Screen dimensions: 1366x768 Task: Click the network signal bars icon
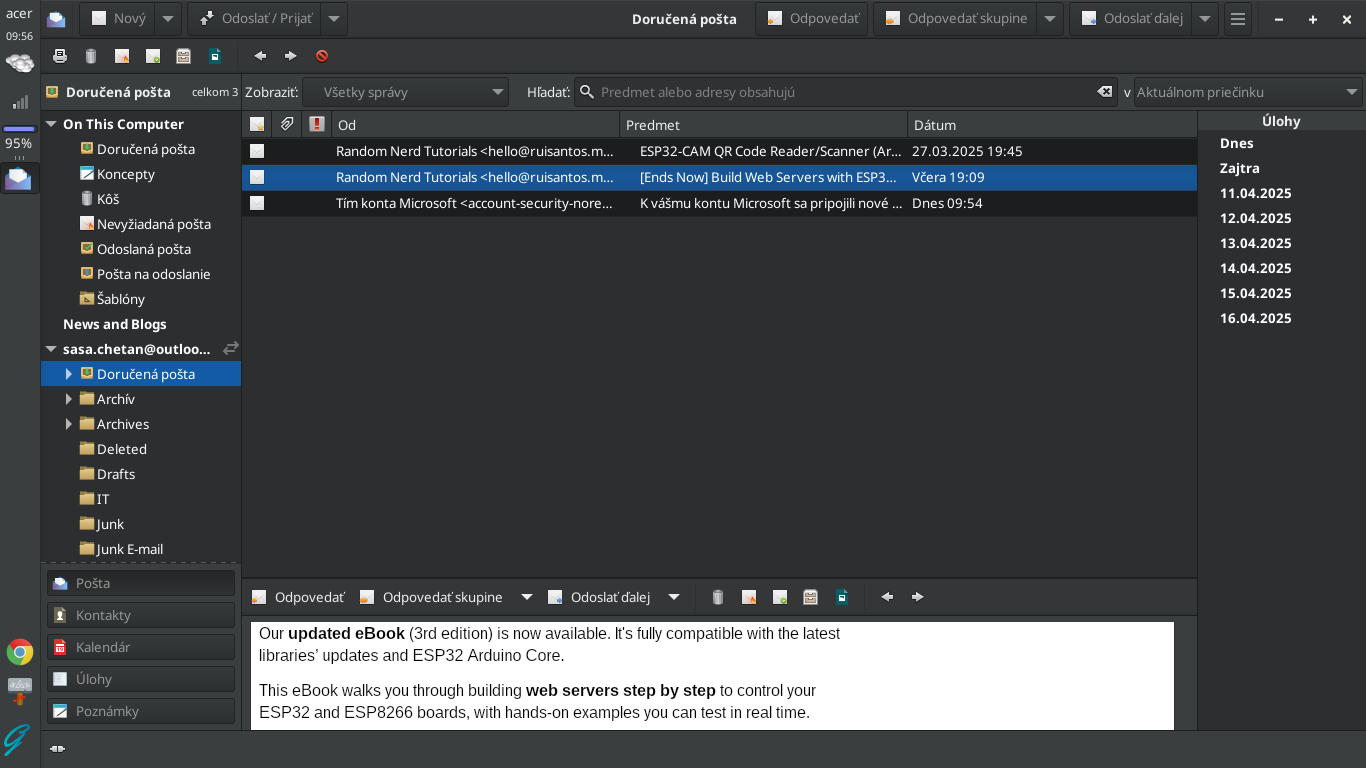point(20,102)
